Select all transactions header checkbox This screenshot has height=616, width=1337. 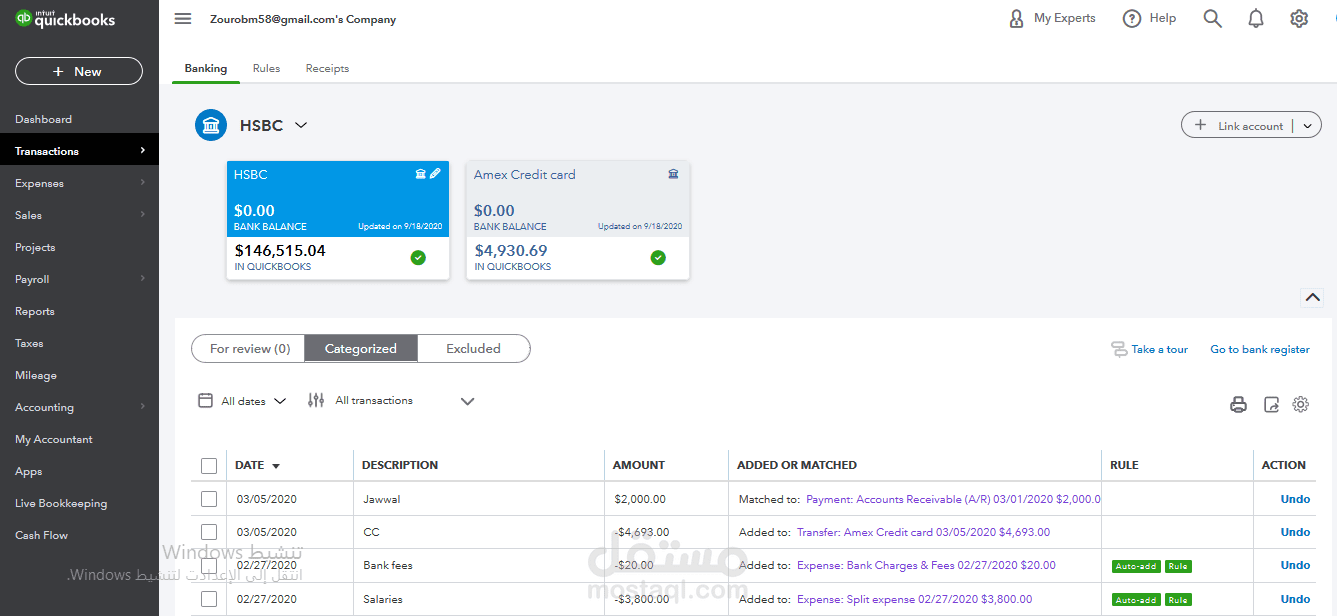pyautogui.click(x=209, y=465)
